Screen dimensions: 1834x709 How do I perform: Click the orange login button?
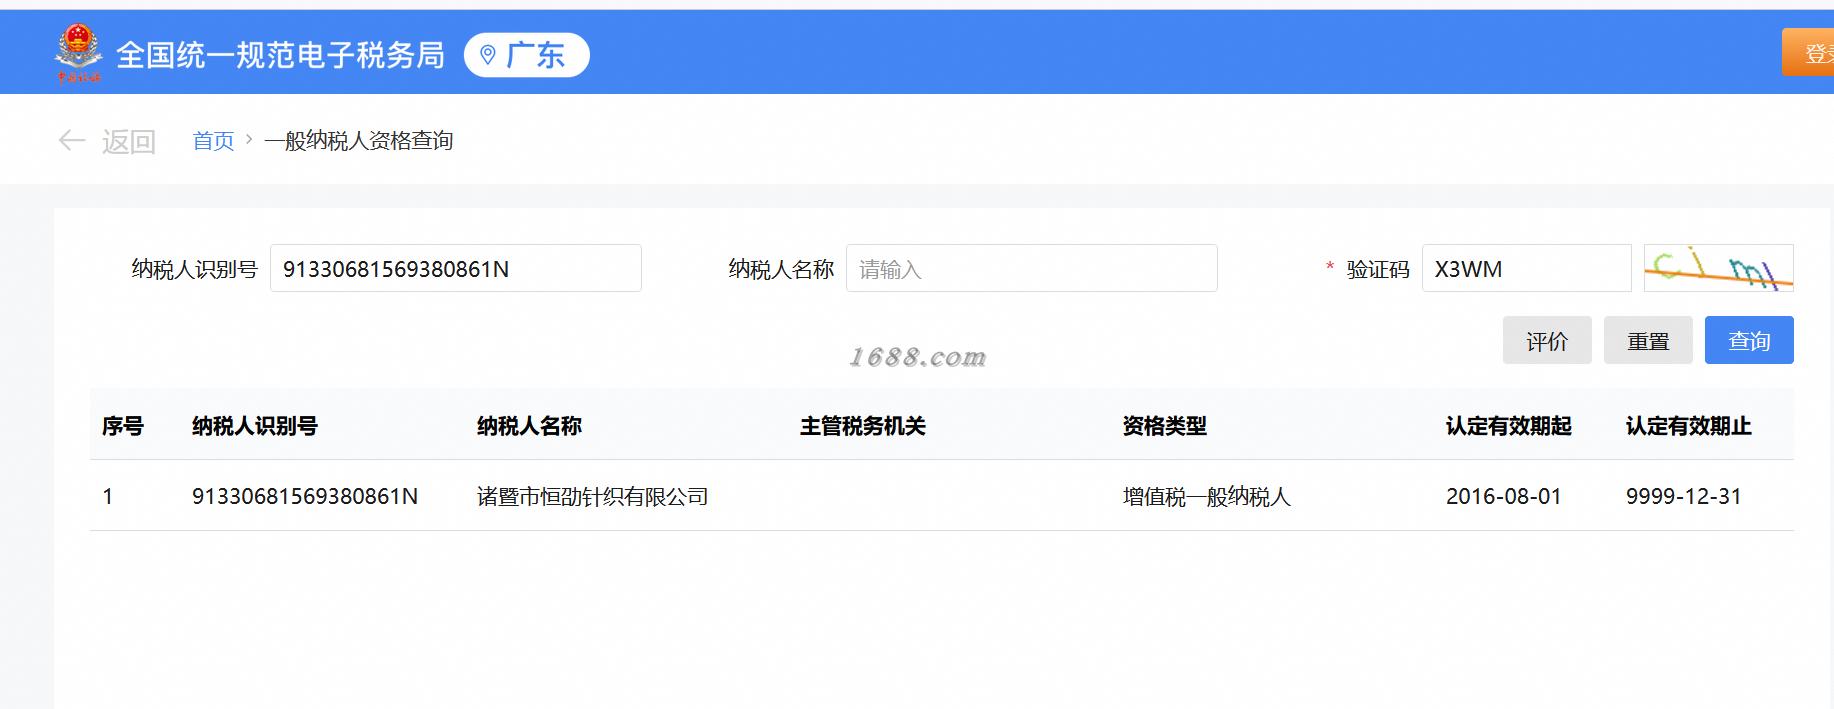coord(1808,53)
